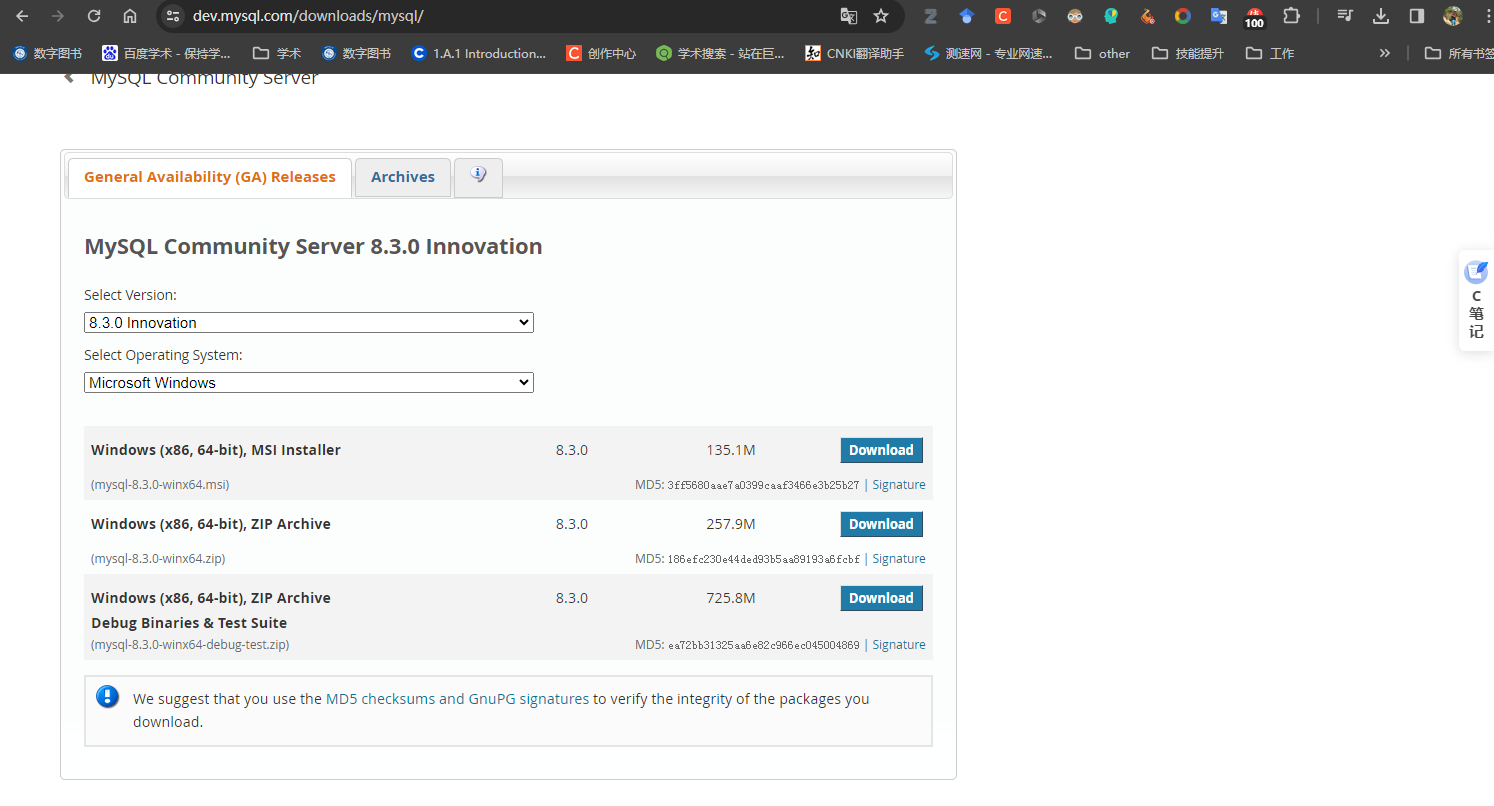
Task: View site information icon in address bar
Action: coord(173,16)
